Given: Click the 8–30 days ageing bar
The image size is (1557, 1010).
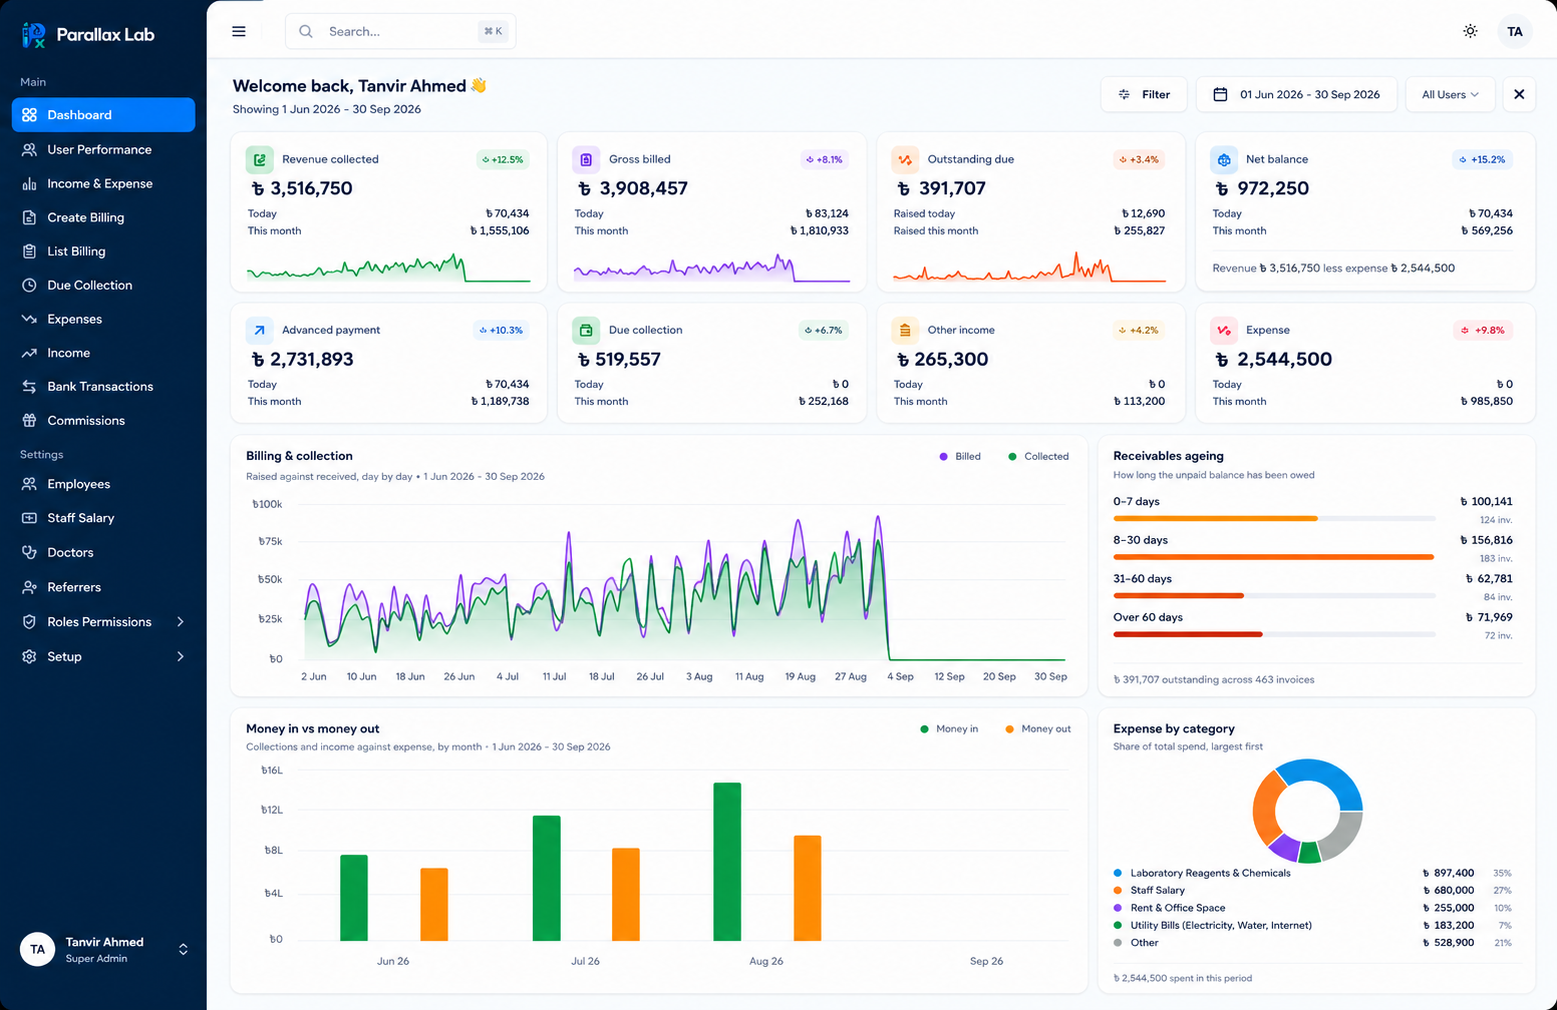Looking at the screenshot, I should (1274, 557).
